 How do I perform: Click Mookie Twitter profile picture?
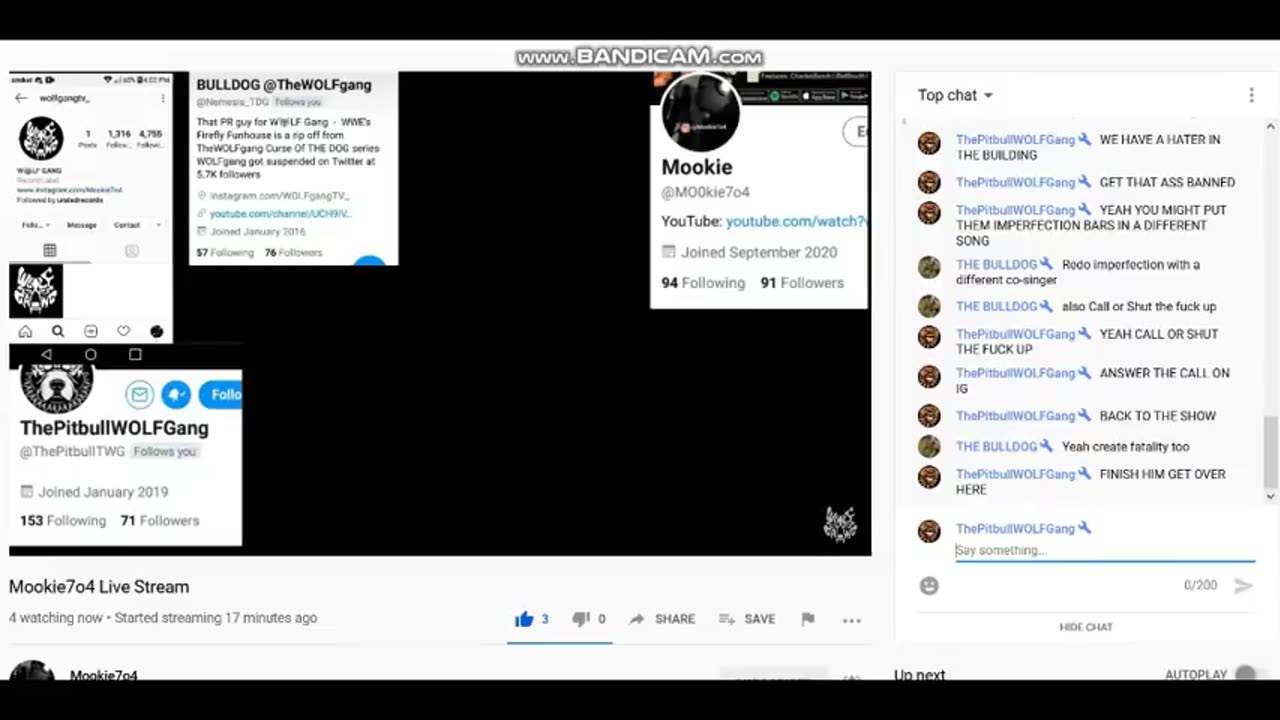[x=701, y=112]
